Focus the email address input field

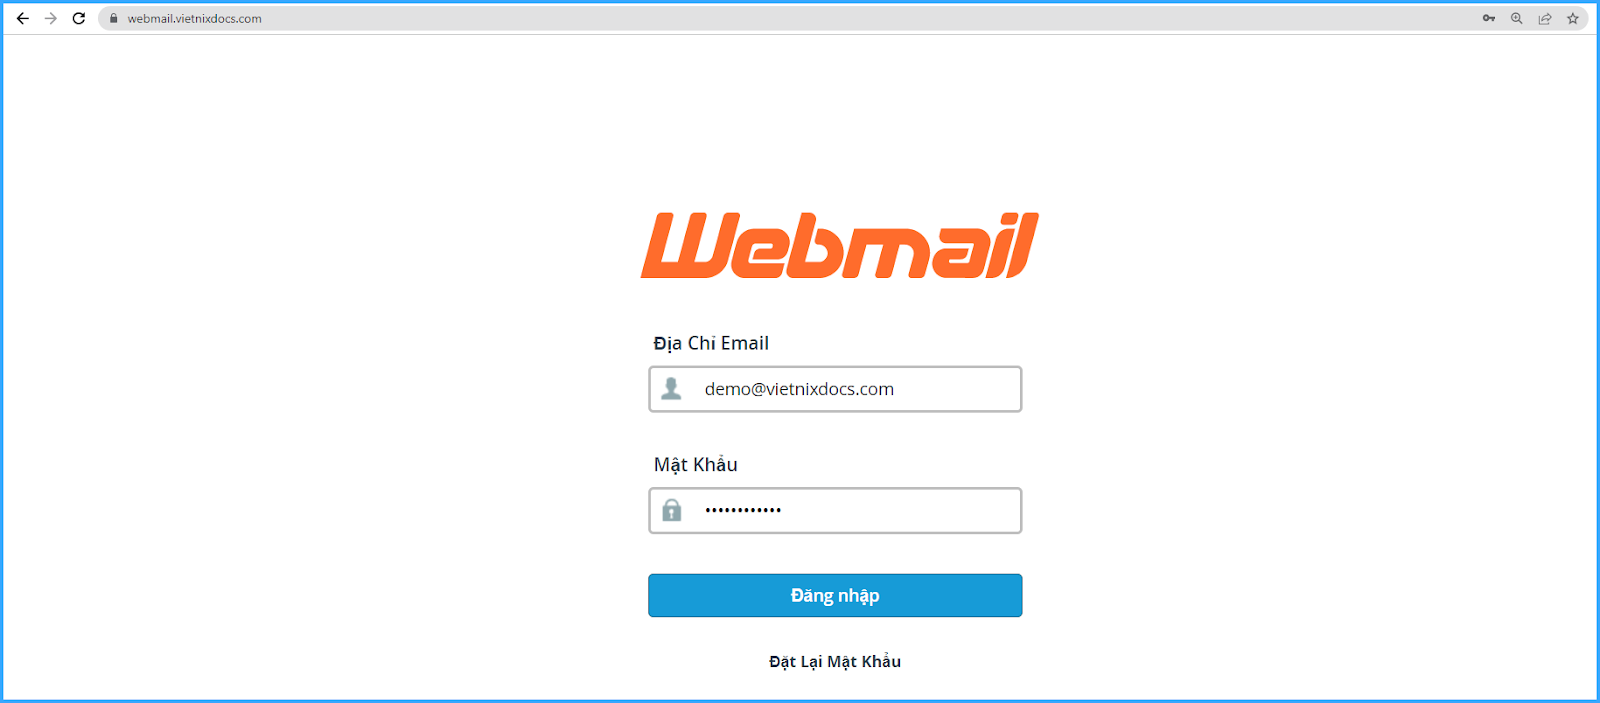tap(835, 389)
